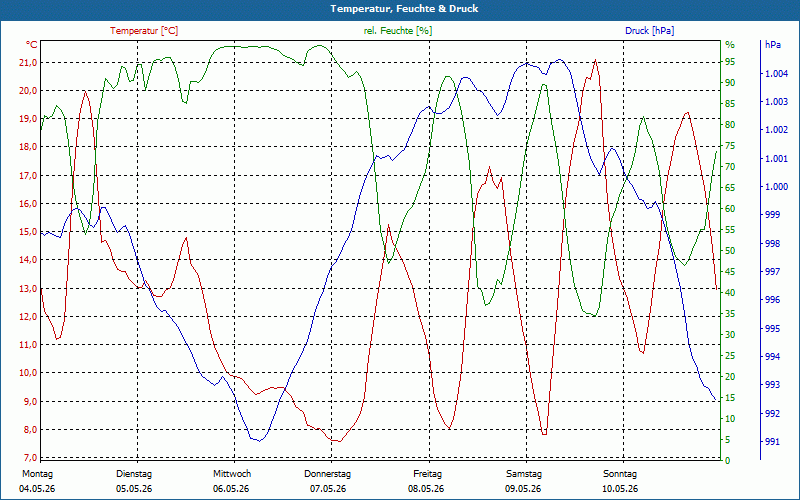The width and height of the screenshot is (800, 500).
Task: Click the '75' humidity axis value
Action: (731, 146)
